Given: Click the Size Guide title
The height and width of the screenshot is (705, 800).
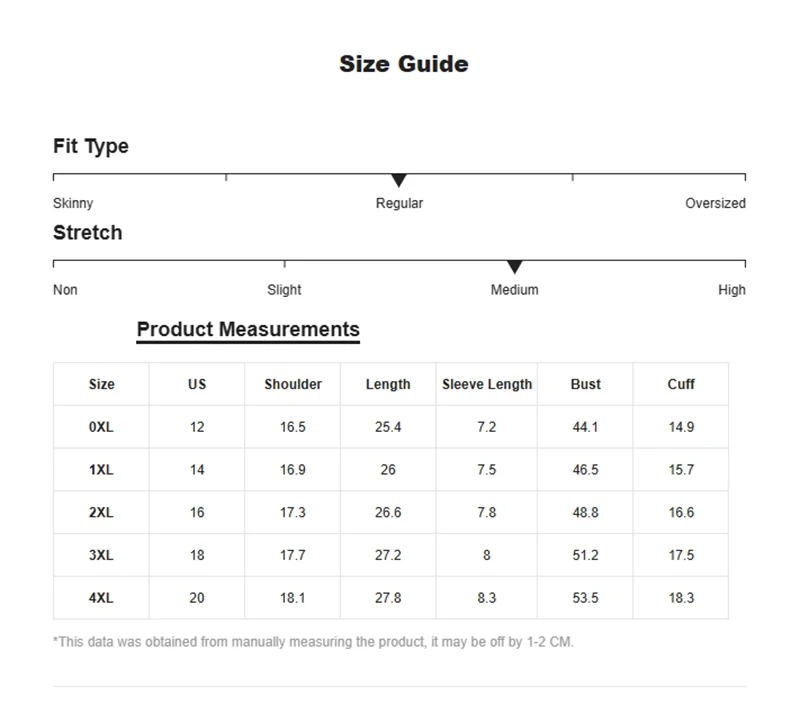Looking at the screenshot, I should [403, 64].
